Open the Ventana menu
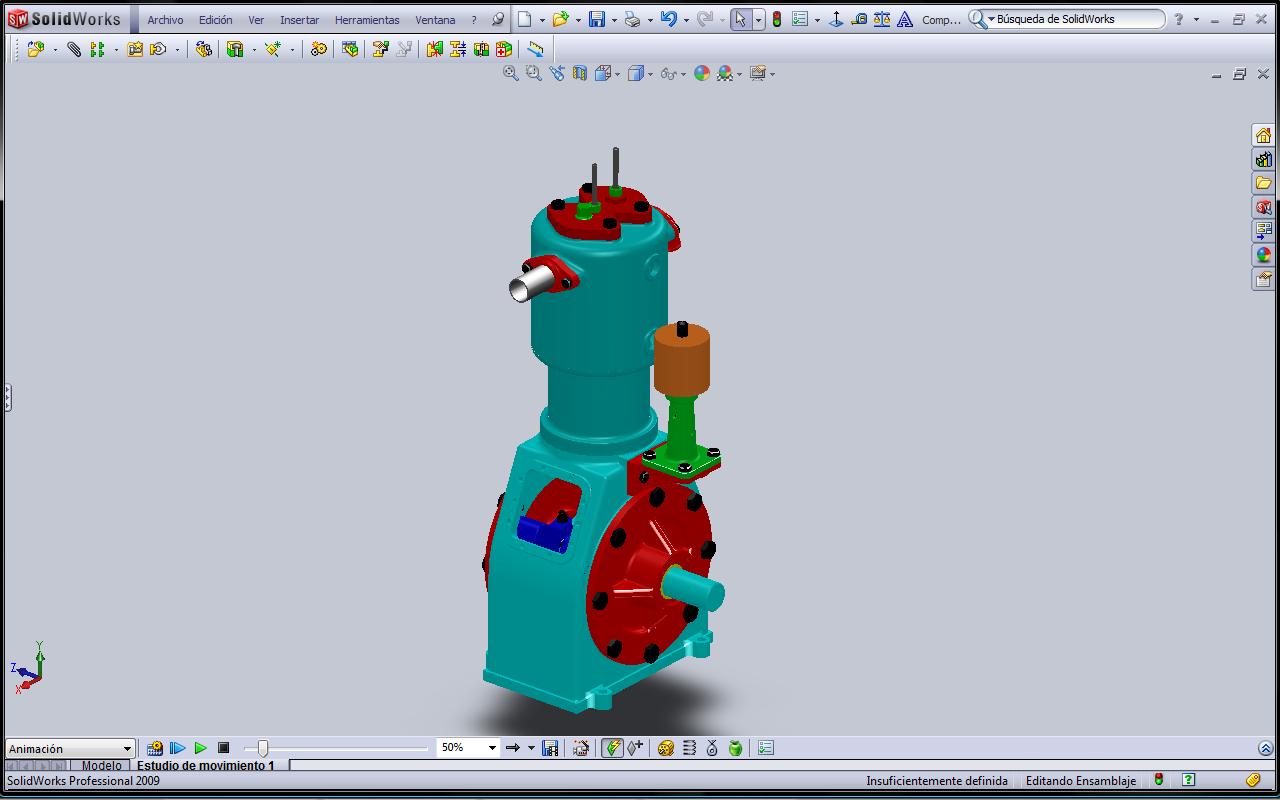This screenshot has height=800, width=1280. pos(435,19)
